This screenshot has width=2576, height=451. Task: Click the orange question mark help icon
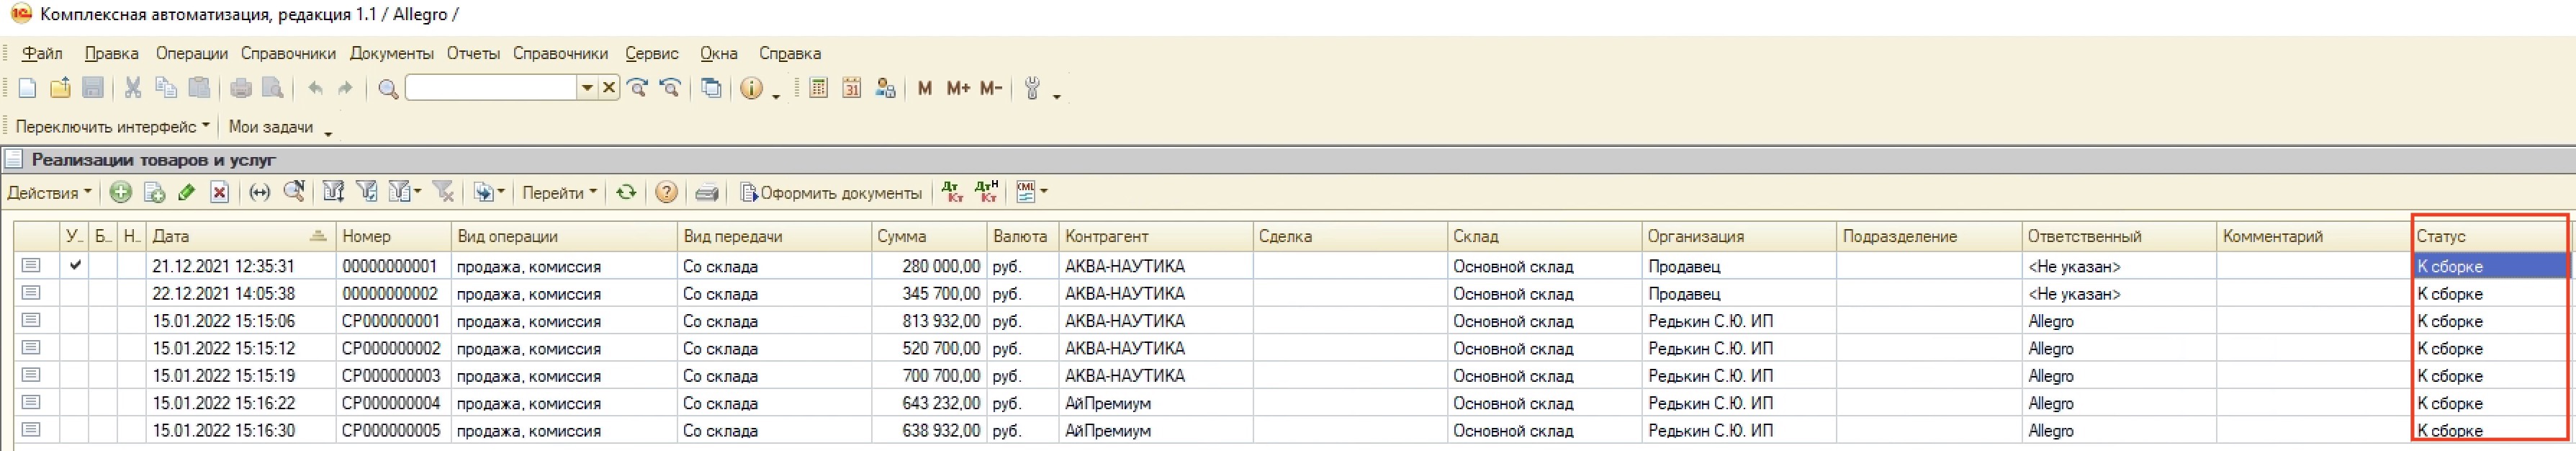coord(666,193)
